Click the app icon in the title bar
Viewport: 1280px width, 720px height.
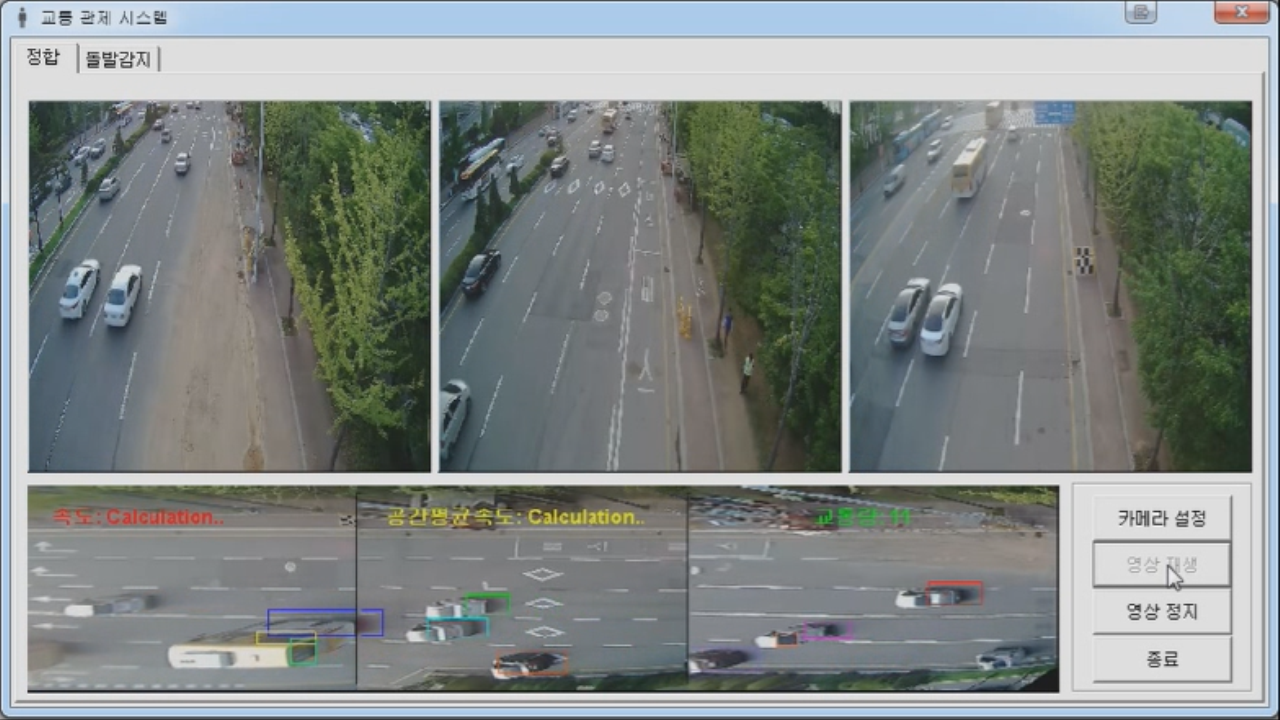pos(21,17)
